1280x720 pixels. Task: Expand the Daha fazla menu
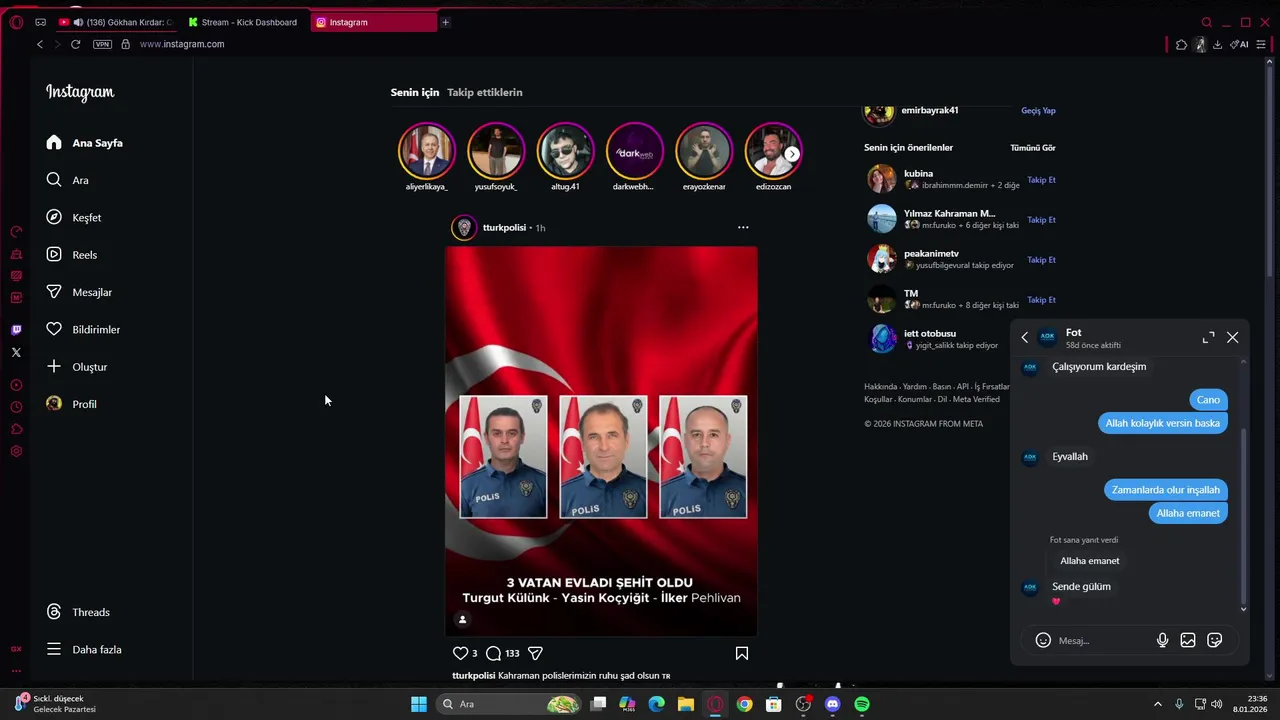point(84,649)
